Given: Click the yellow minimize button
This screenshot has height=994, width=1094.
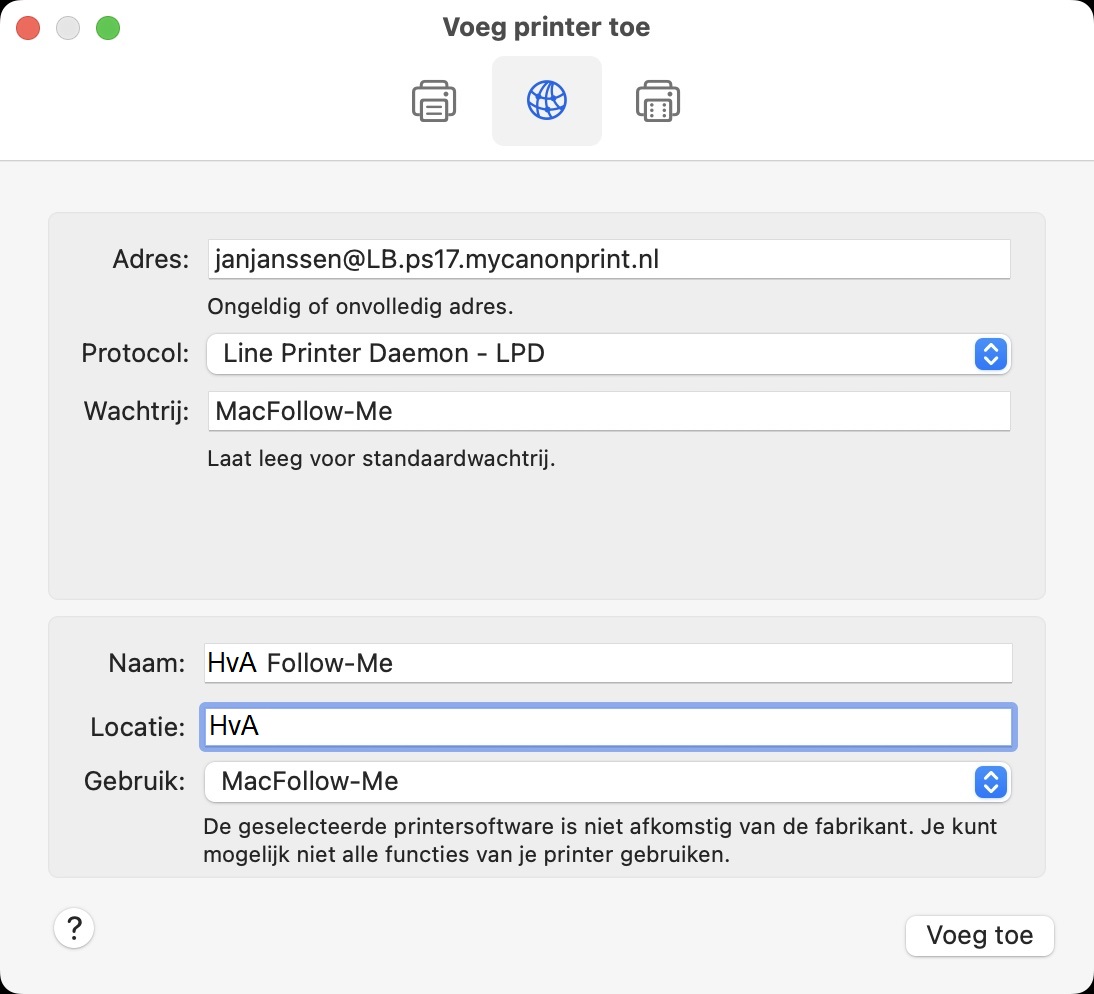Looking at the screenshot, I should pyautogui.click(x=68, y=27).
